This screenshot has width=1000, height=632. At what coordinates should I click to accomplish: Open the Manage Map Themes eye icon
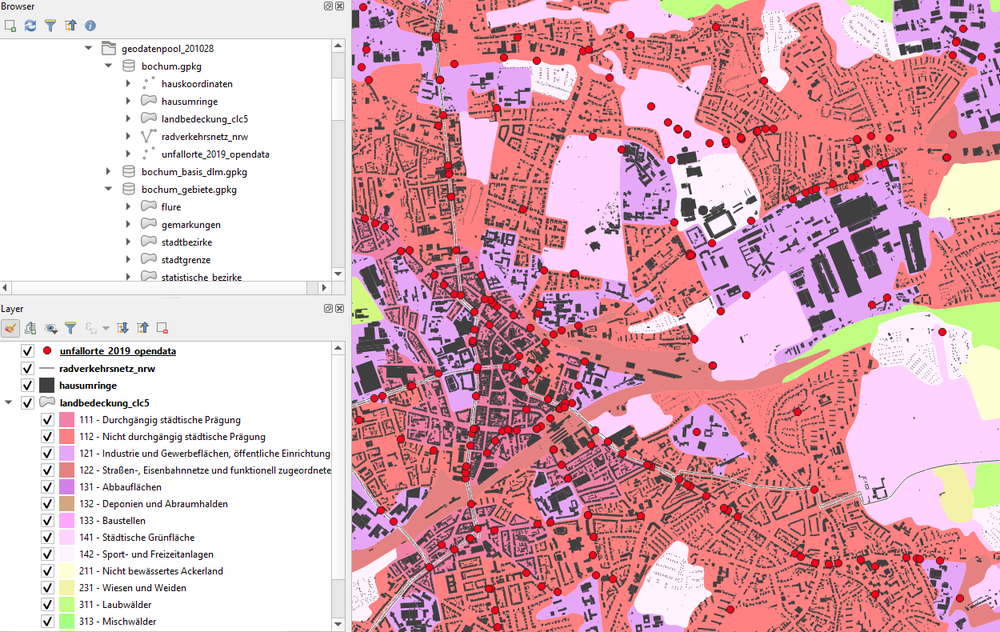pyautogui.click(x=49, y=327)
